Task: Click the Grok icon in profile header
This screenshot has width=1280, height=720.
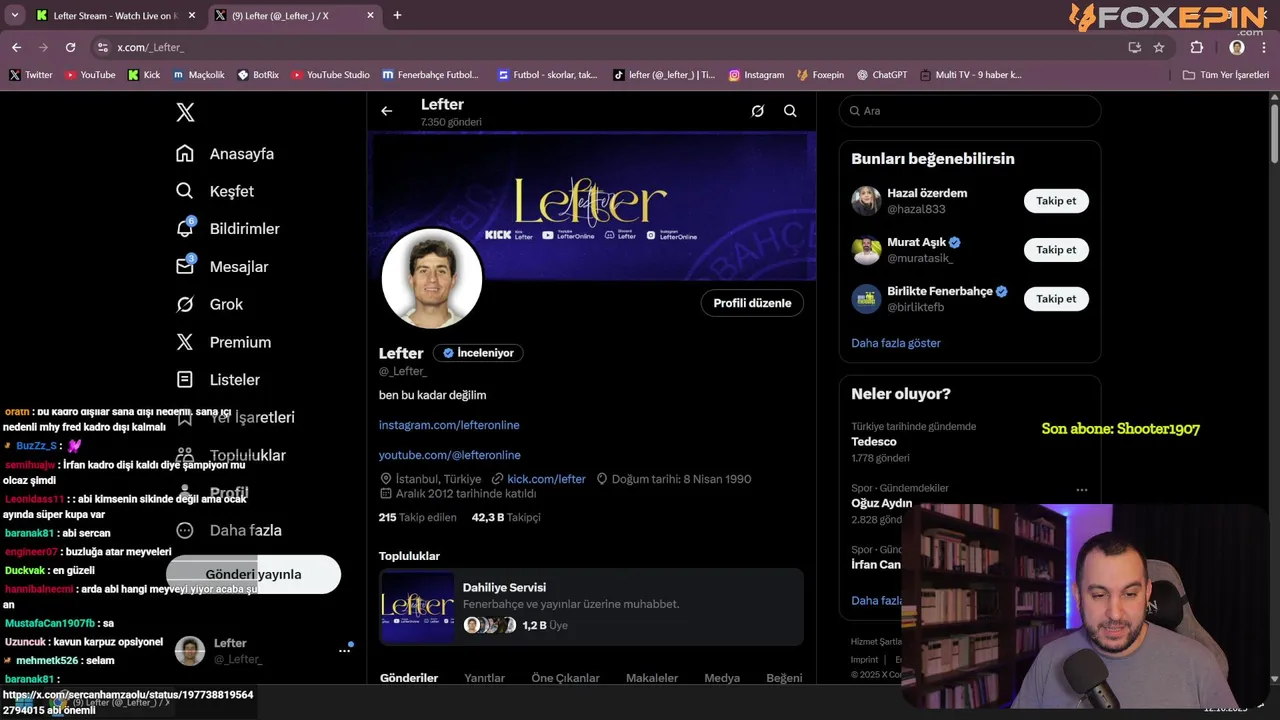Action: 758,111
